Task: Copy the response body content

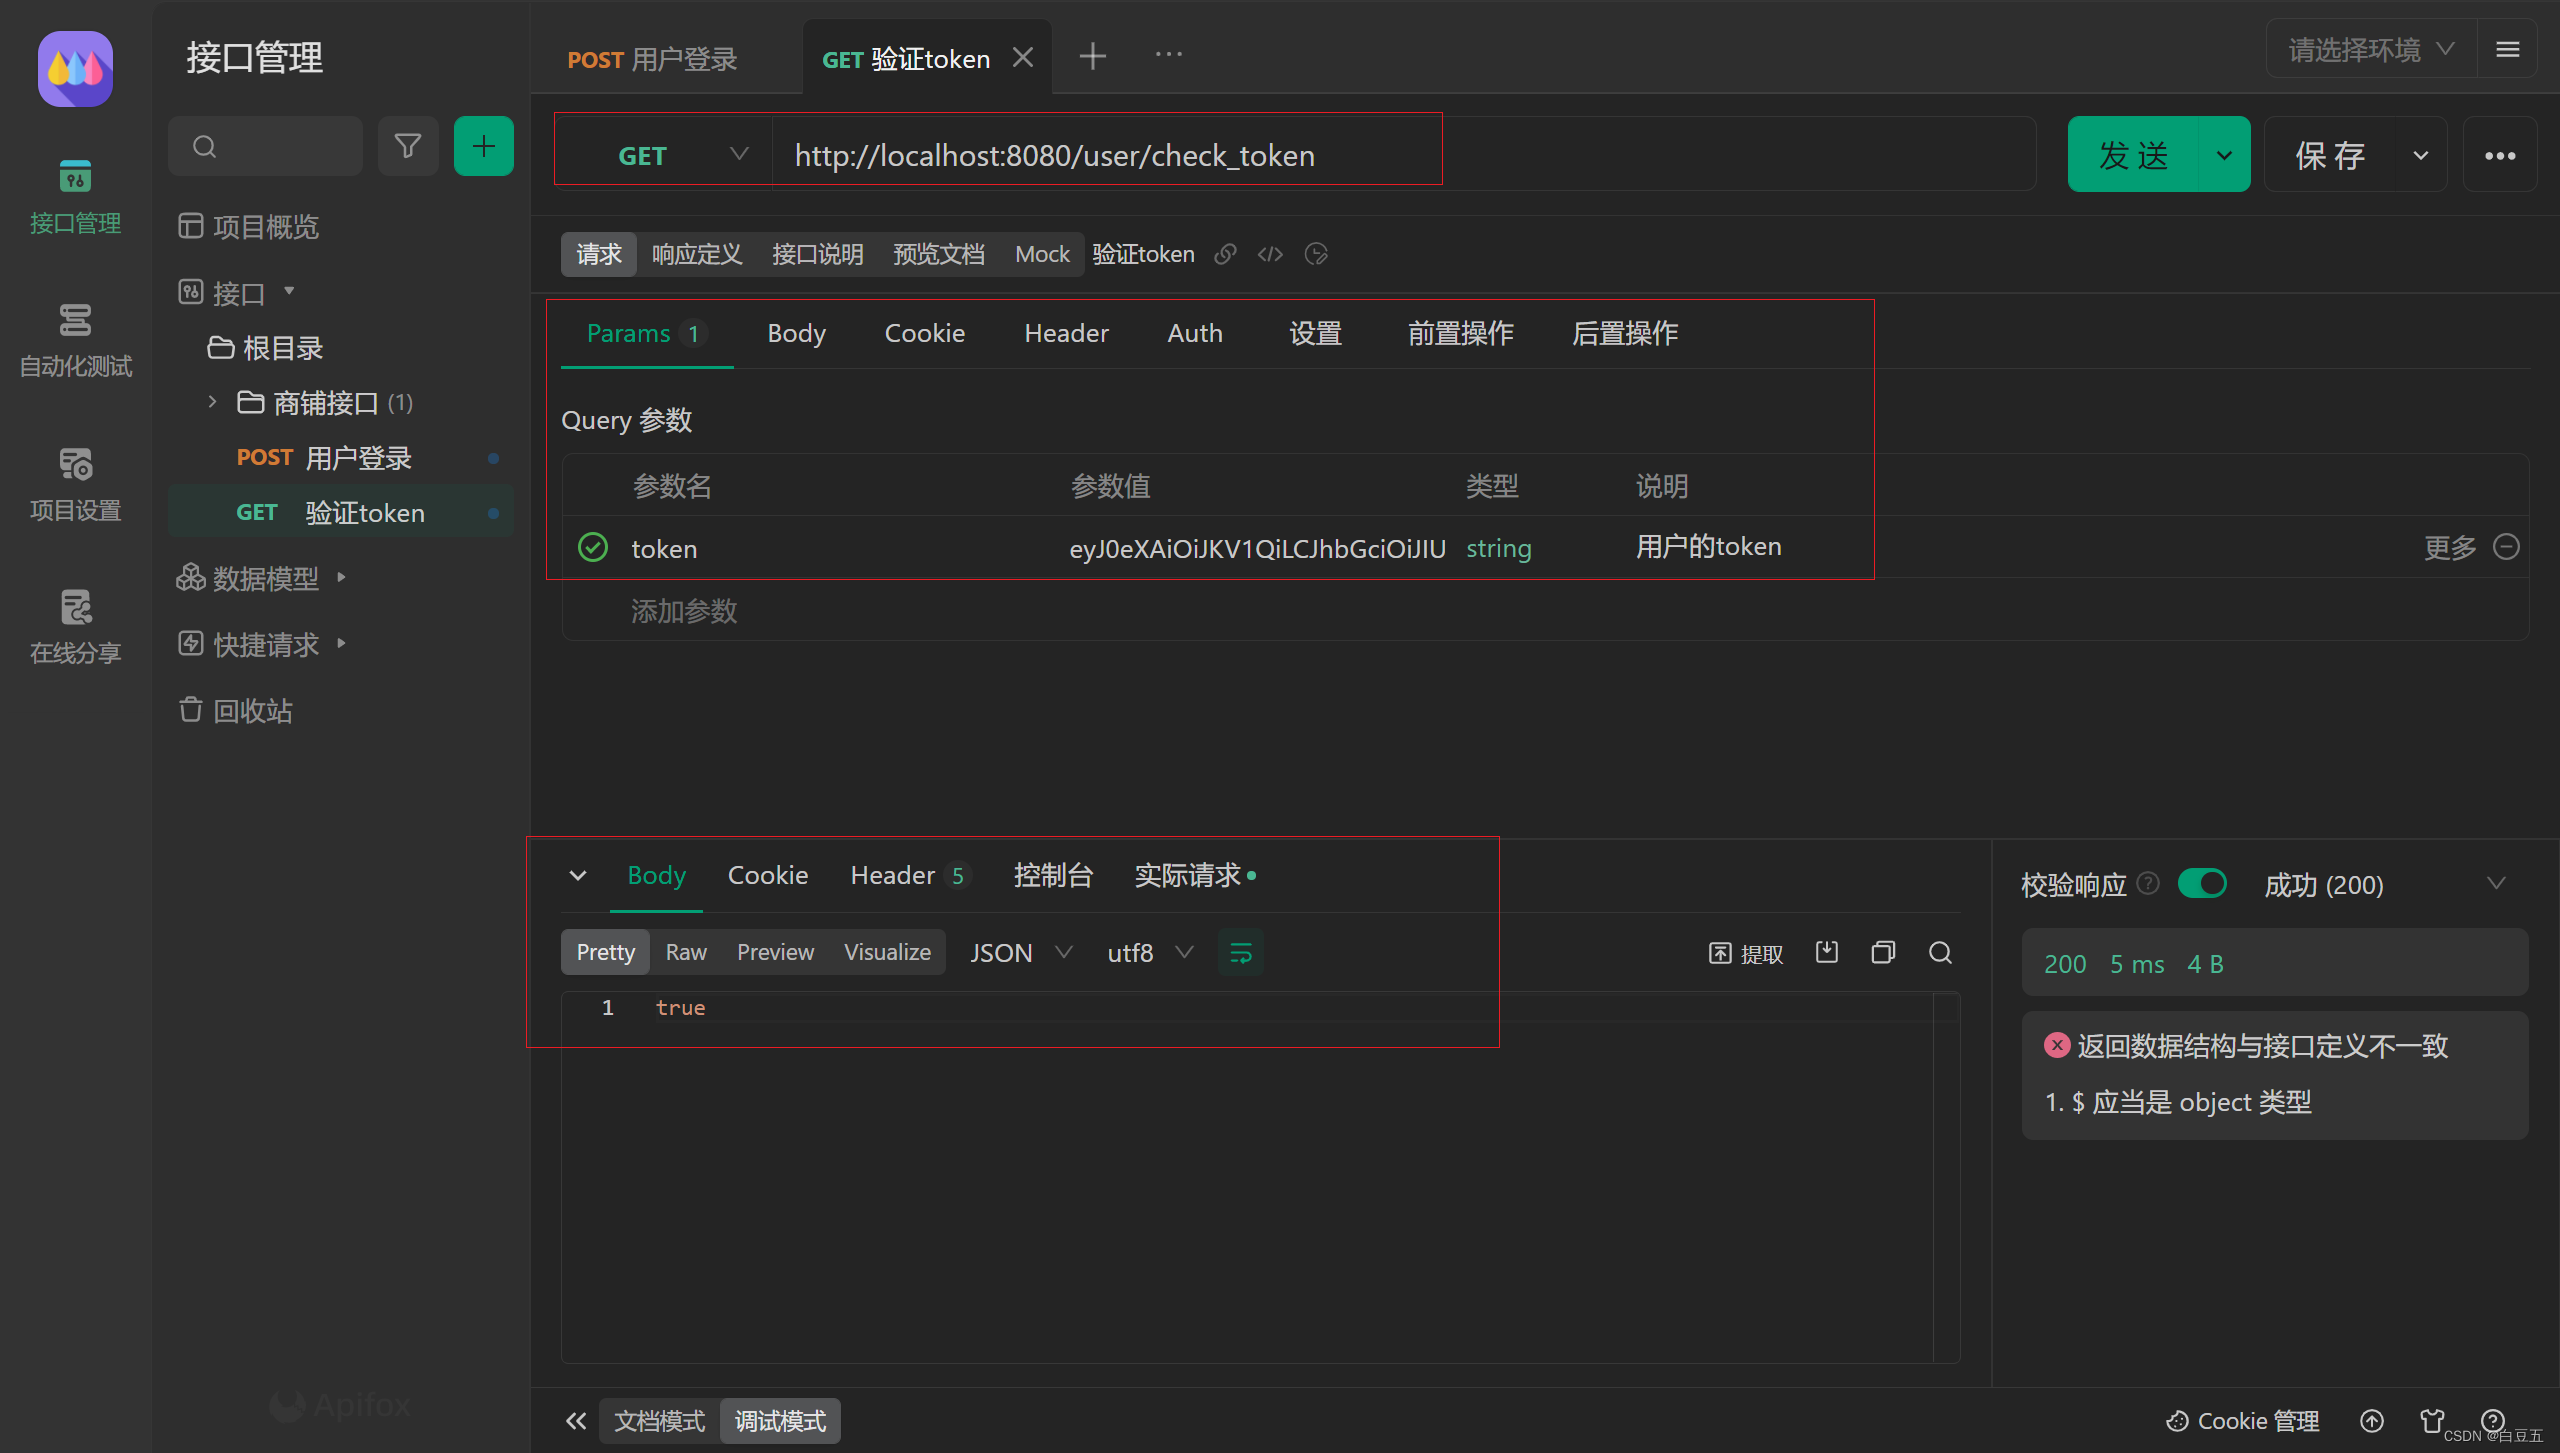Action: point(1883,952)
